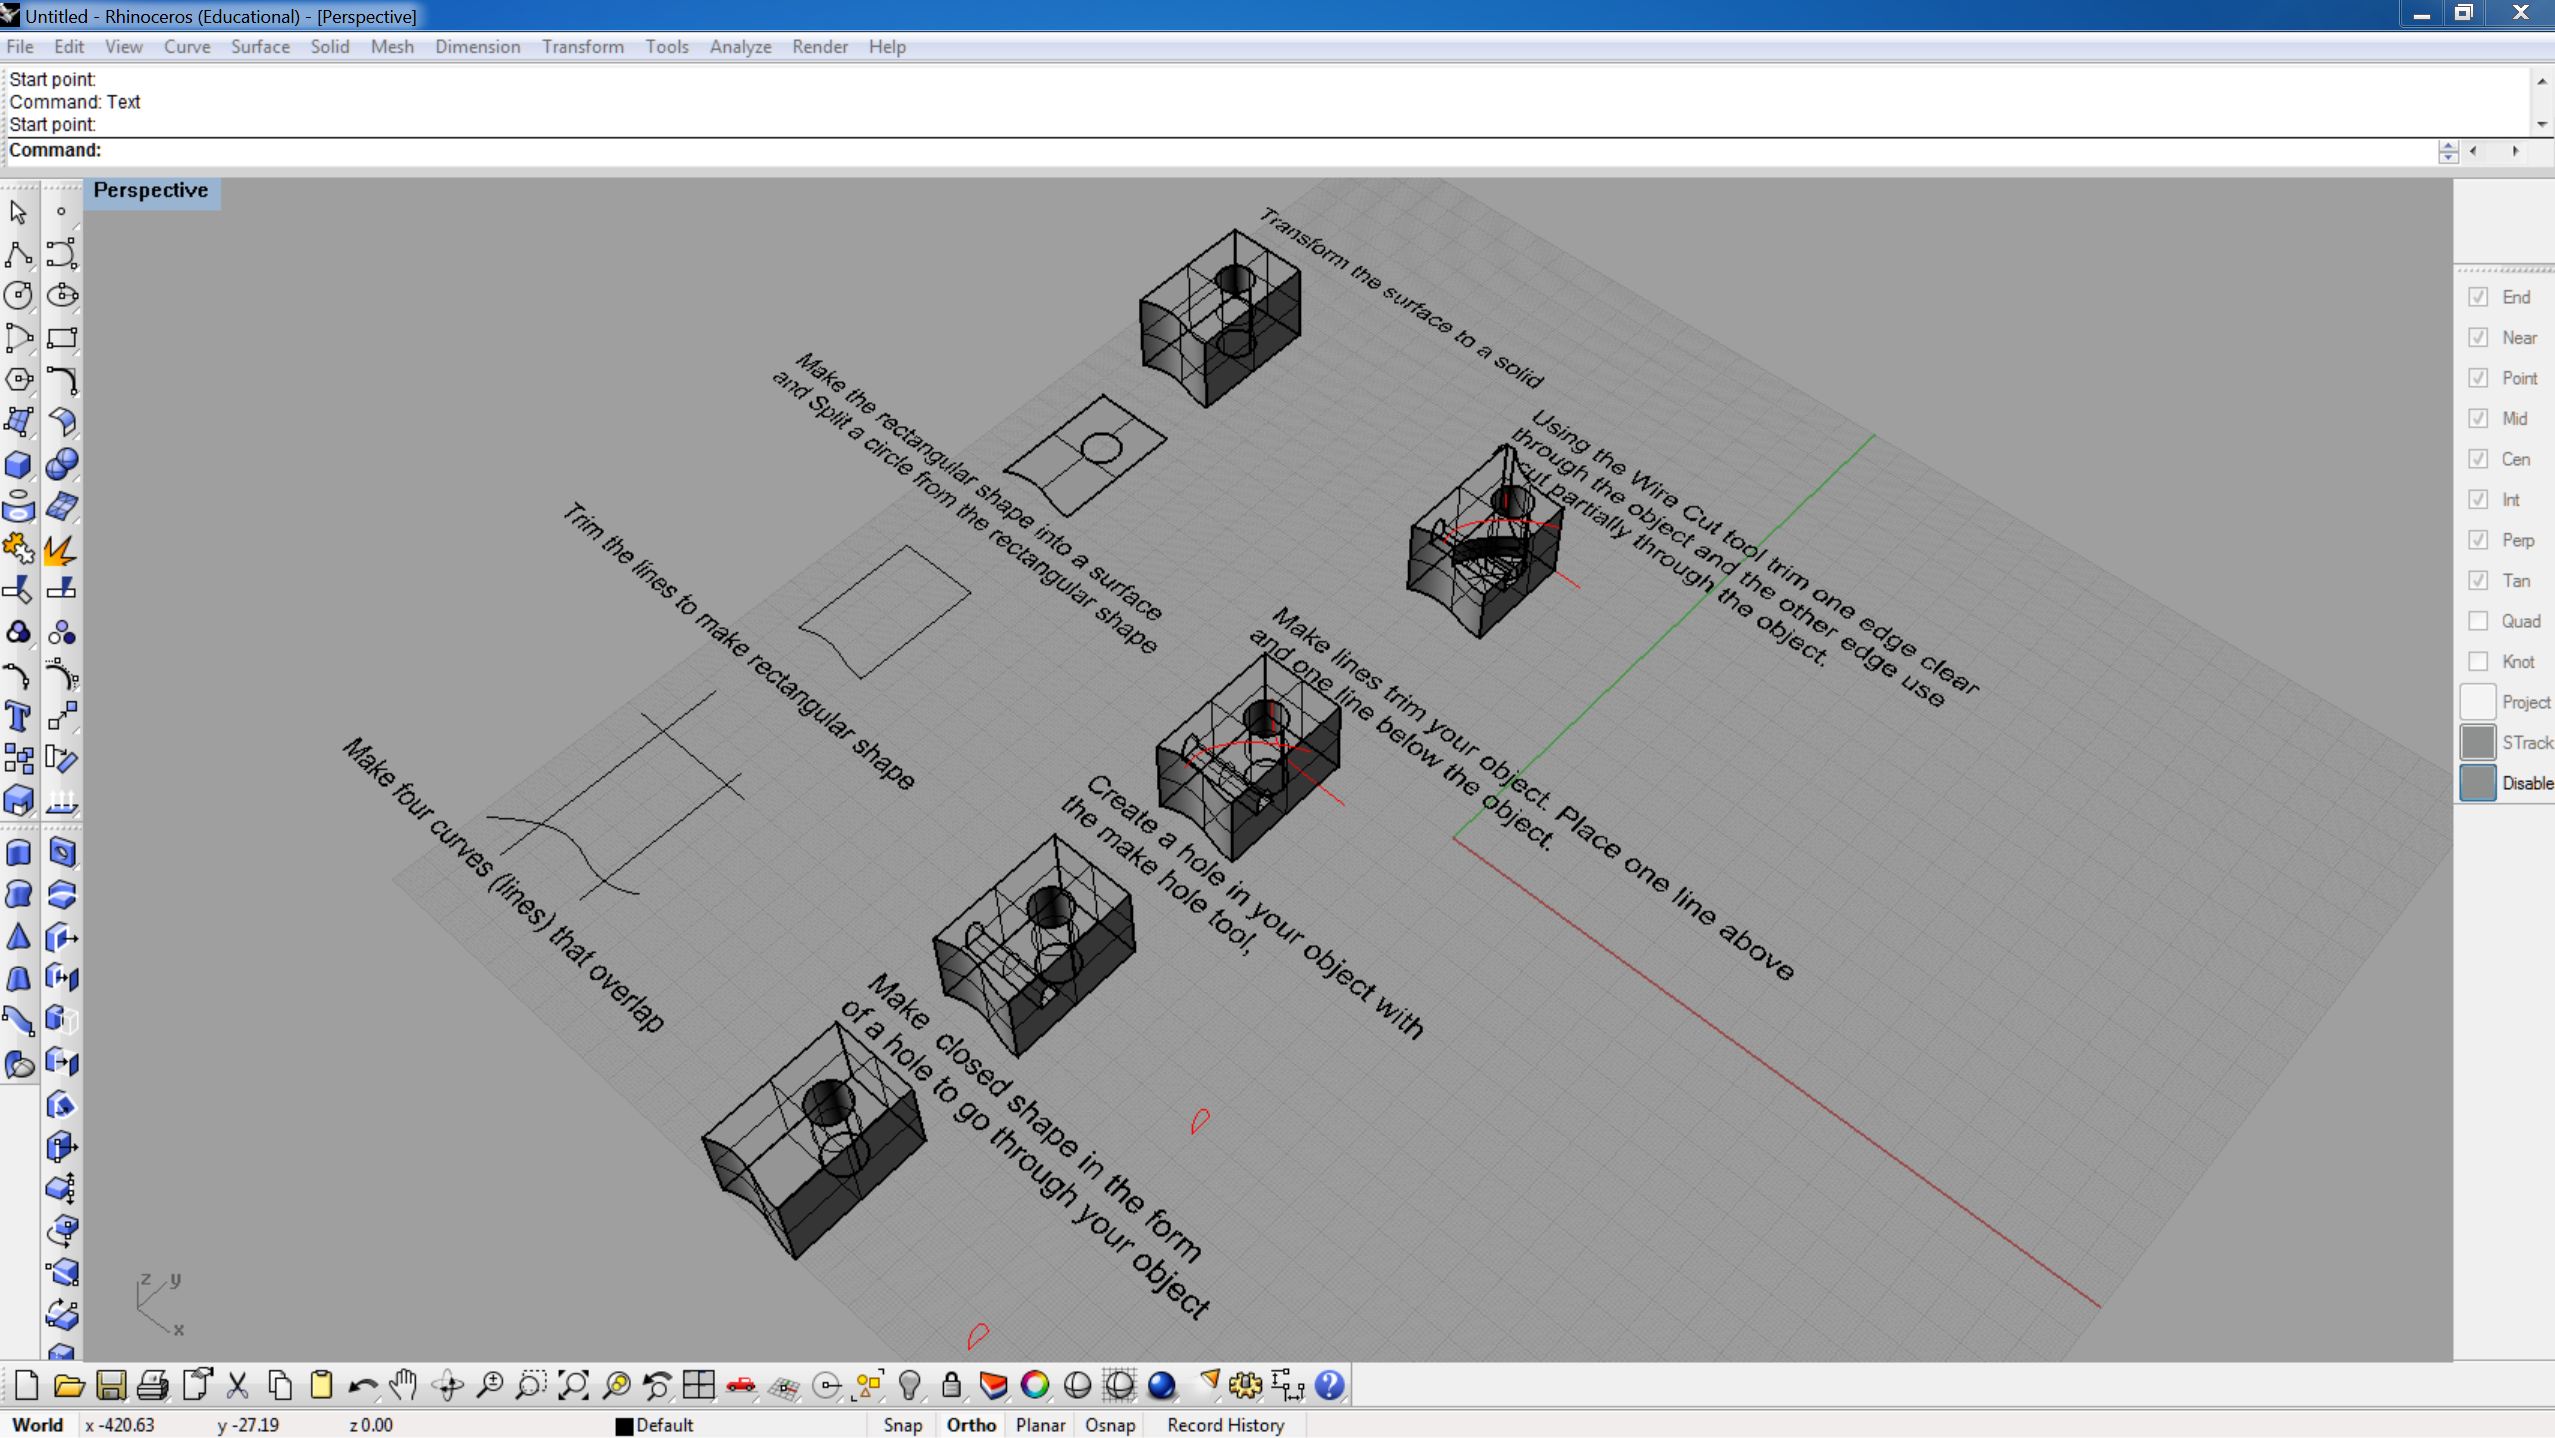Screen dimensions: 2555x1438
Task: Enable the Knot osnap checkbox
Action: (2478, 661)
